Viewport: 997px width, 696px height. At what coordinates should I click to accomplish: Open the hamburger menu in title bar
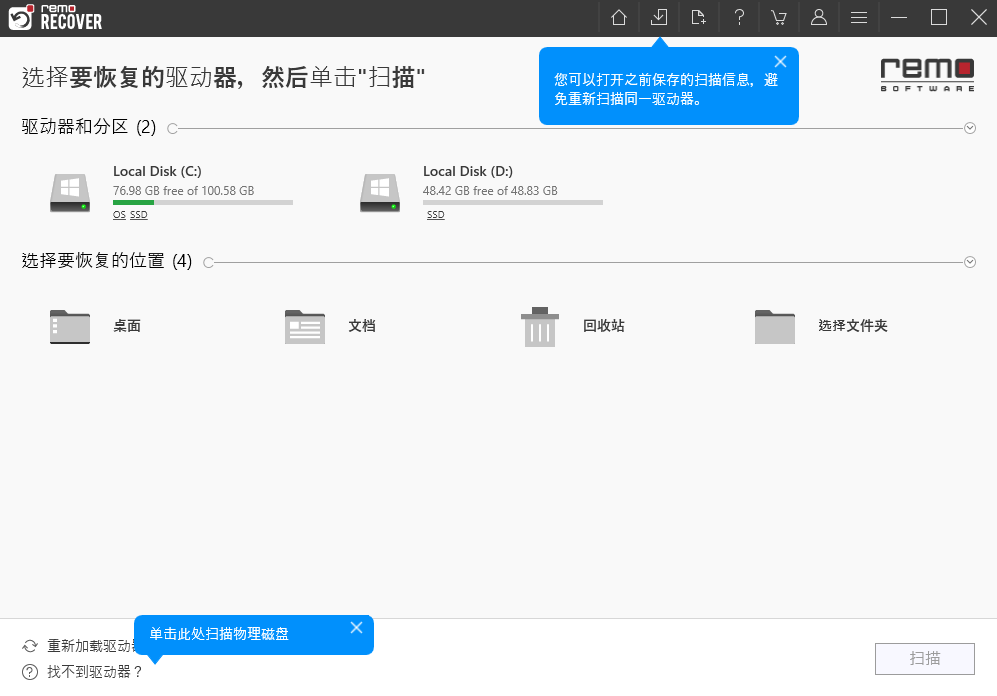[859, 18]
